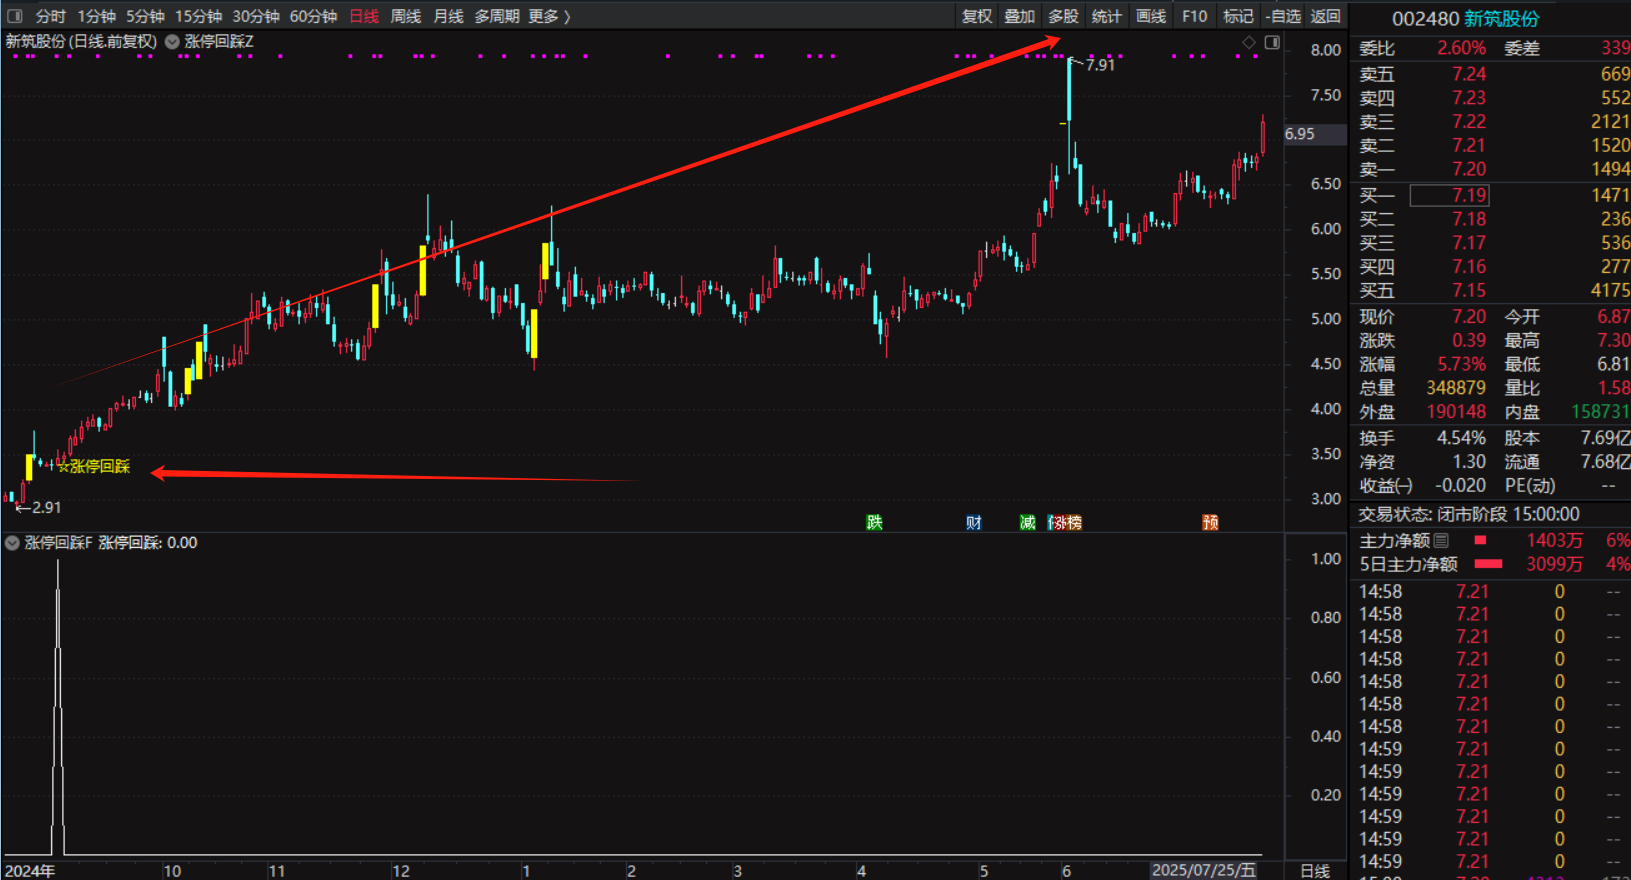This screenshot has width=1631, height=880.
Task: Toggle 复权 price adjustment
Action: click(976, 16)
